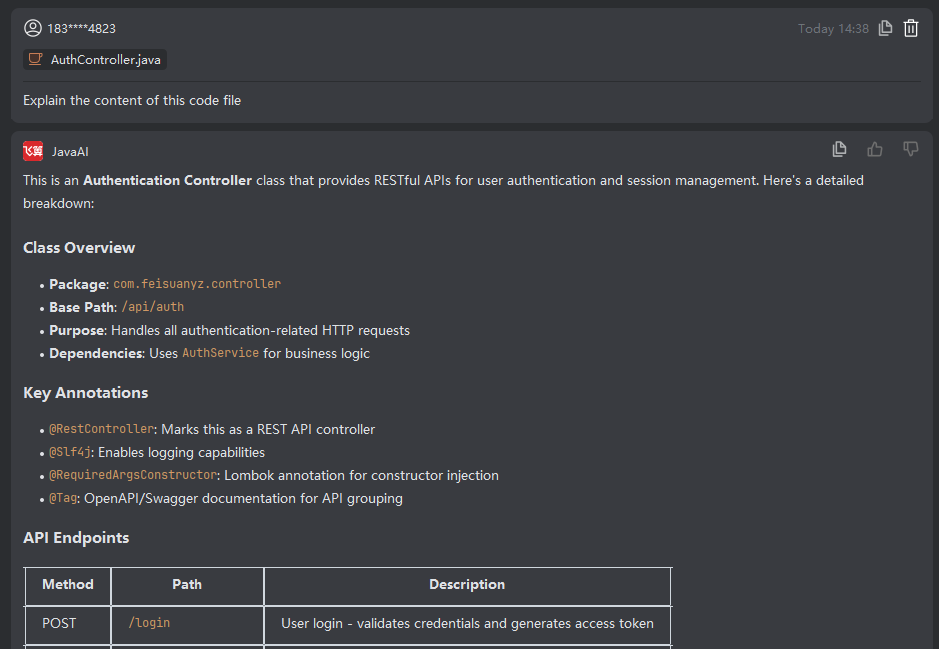Viewport: 939px width, 649px height.
Task: Click the API Endpoints heading
Action: click(x=76, y=538)
